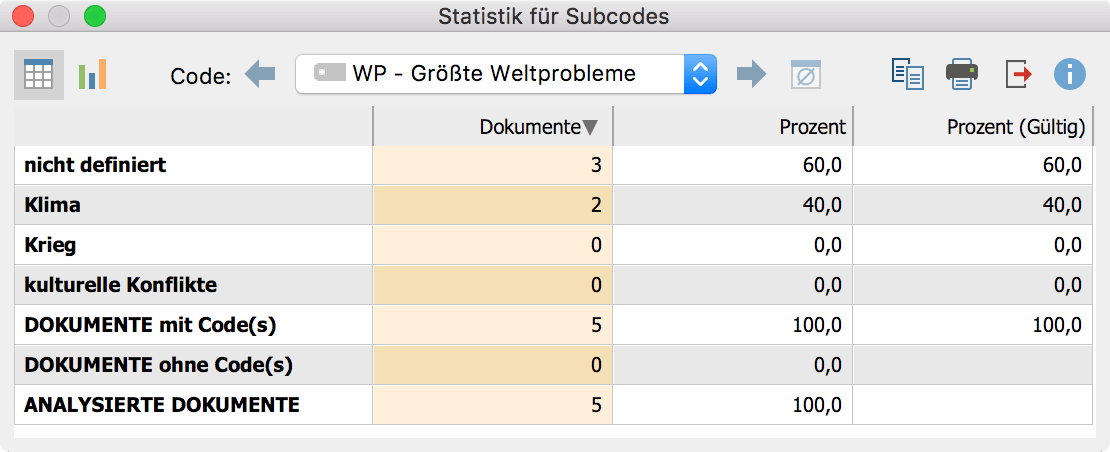
Task: Switch to table view icon
Action: tap(39, 74)
